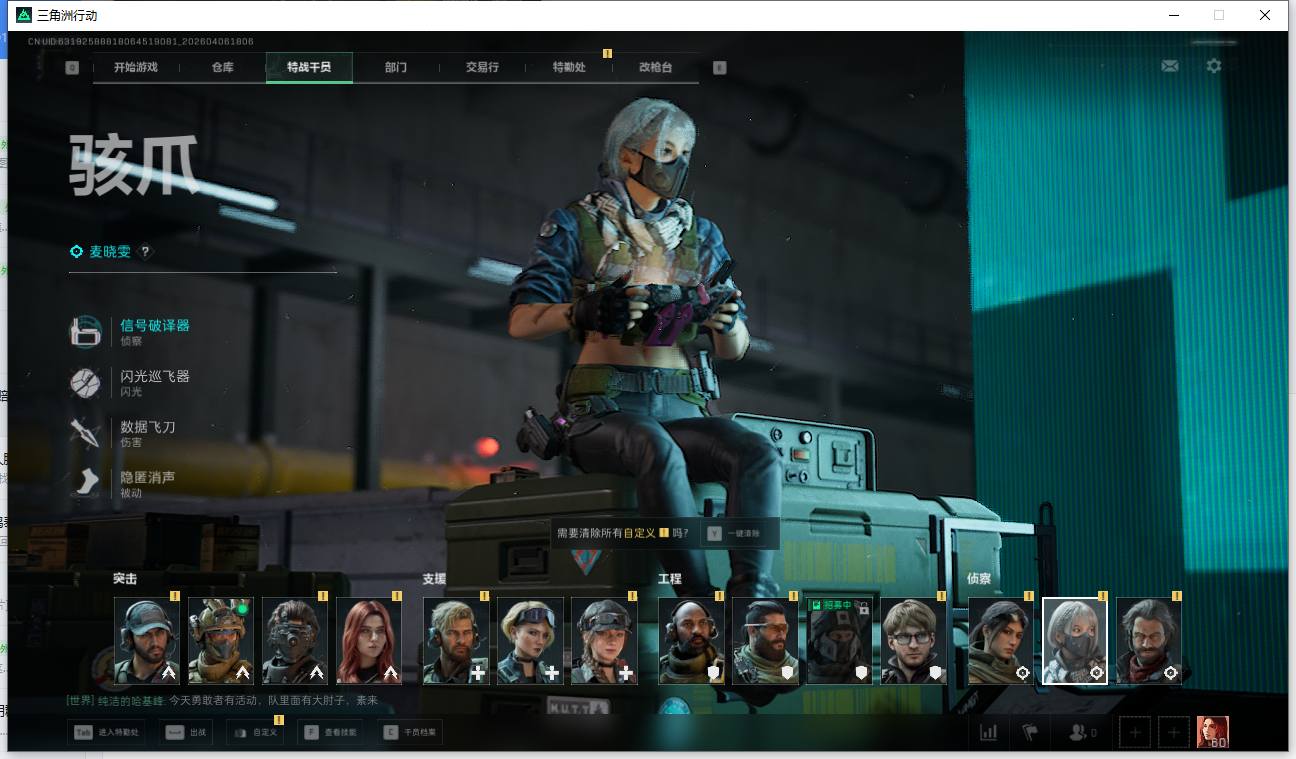1296x759 pixels.
Task: Select the 闪光巡飞器 skill icon
Action: click(85, 382)
